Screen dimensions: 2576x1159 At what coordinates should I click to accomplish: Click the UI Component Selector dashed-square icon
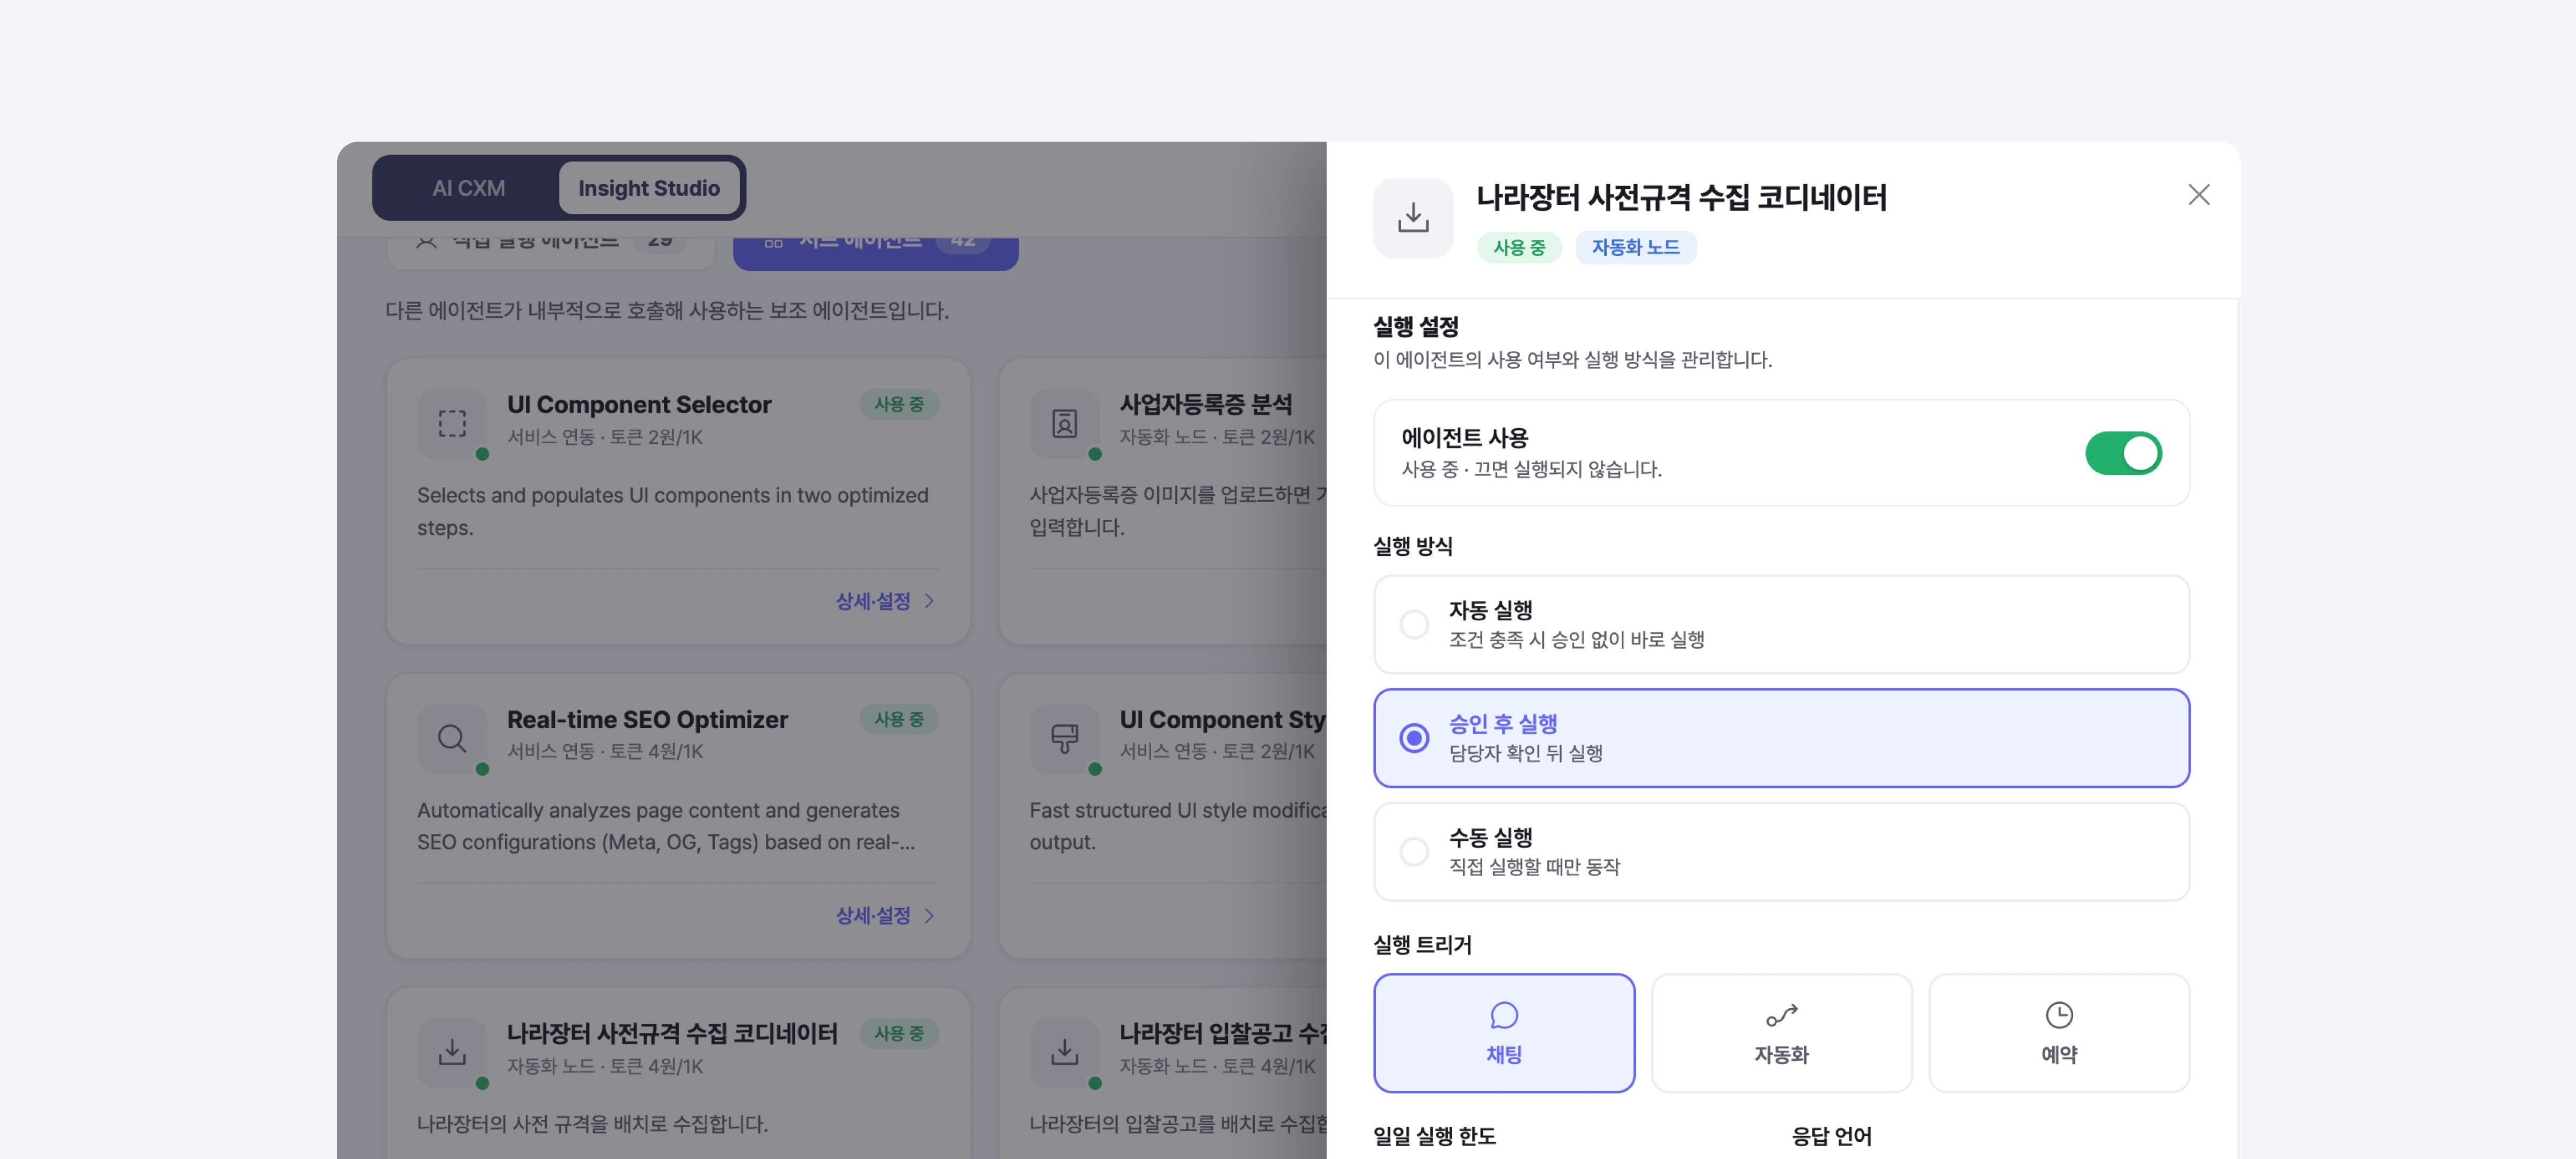pyautogui.click(x=452, y=424)
